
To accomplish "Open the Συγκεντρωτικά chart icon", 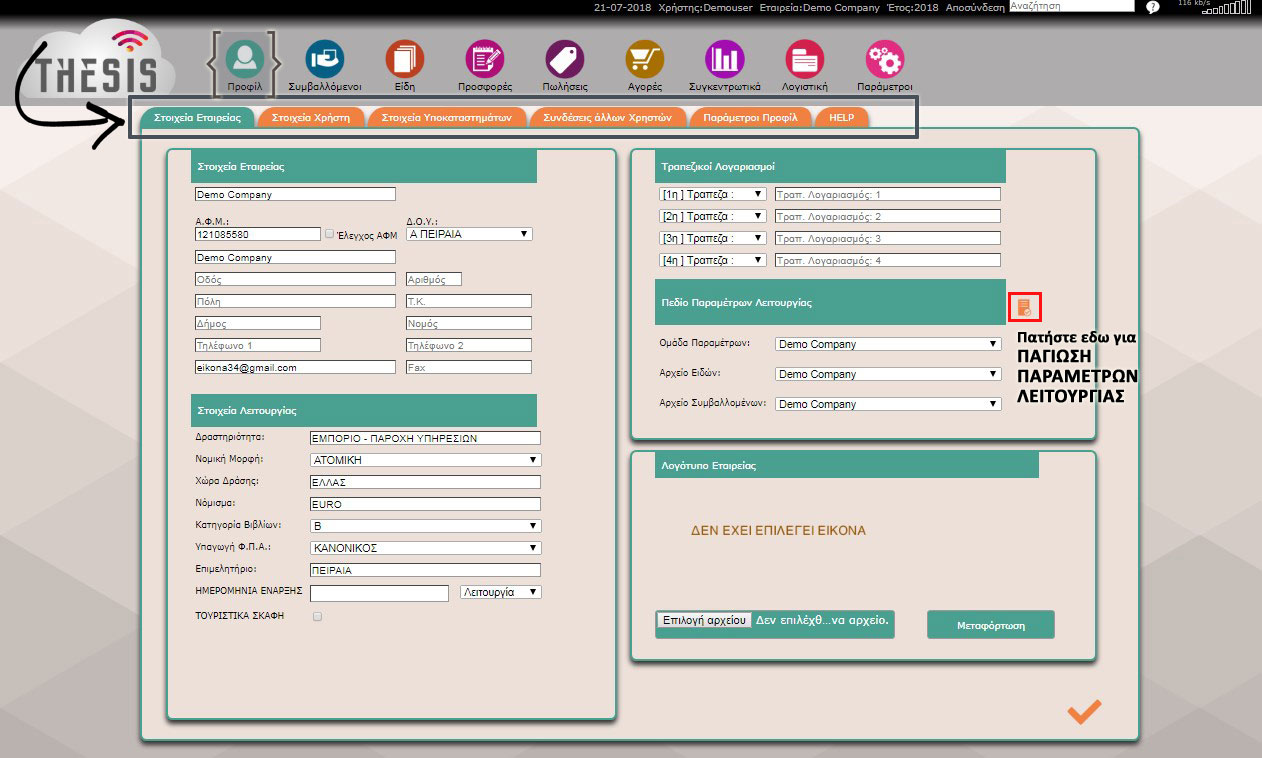I will click(x=724, y=60).
